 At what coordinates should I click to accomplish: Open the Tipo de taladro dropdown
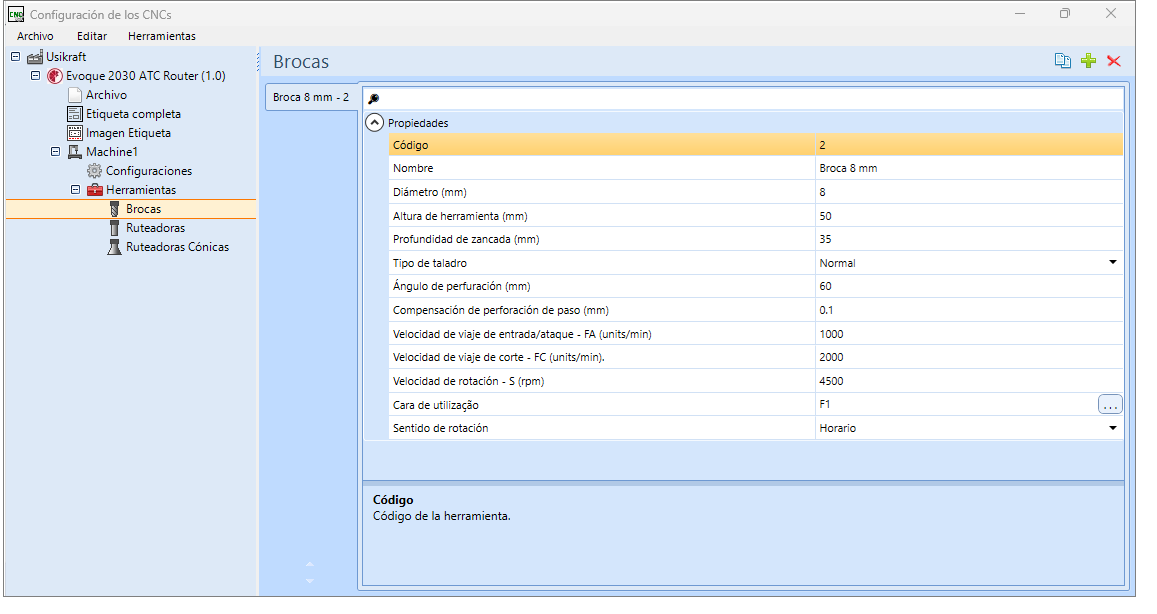[1113, 263]
